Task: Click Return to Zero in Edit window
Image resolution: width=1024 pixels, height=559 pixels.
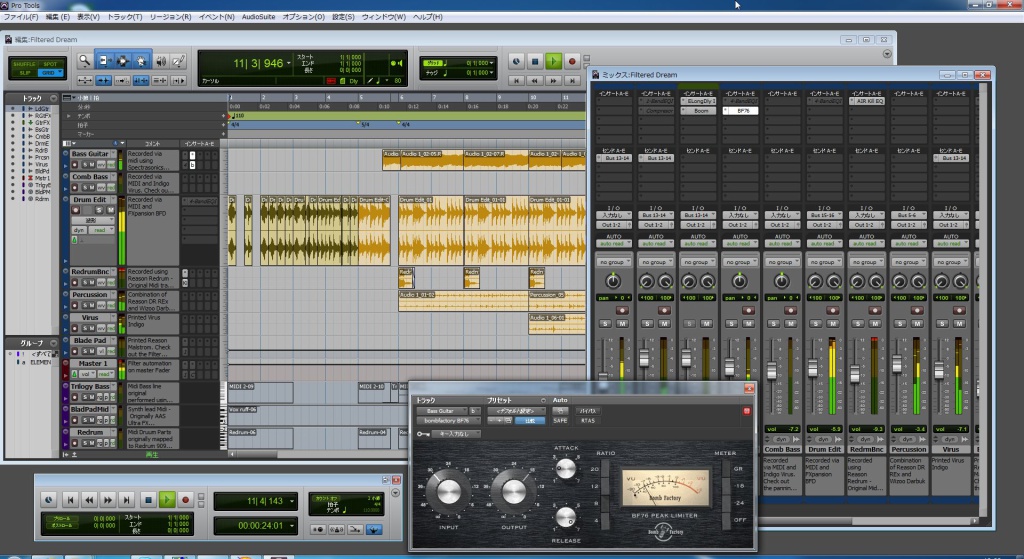Action: pyautogui.click(x=516, y=80)
